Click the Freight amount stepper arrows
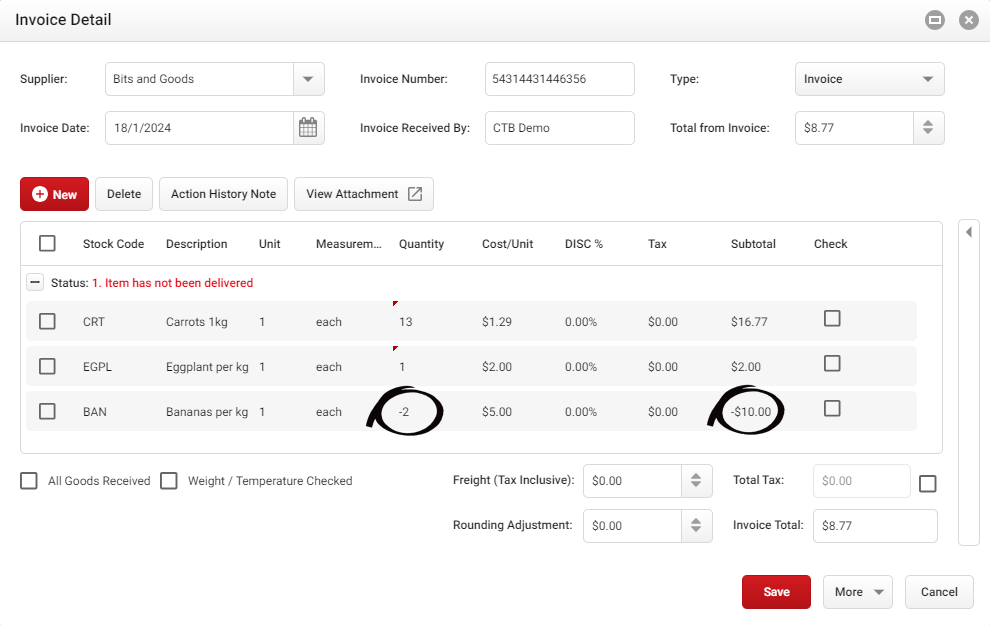This screenshot has width=990, height=625. click(697, 480)
